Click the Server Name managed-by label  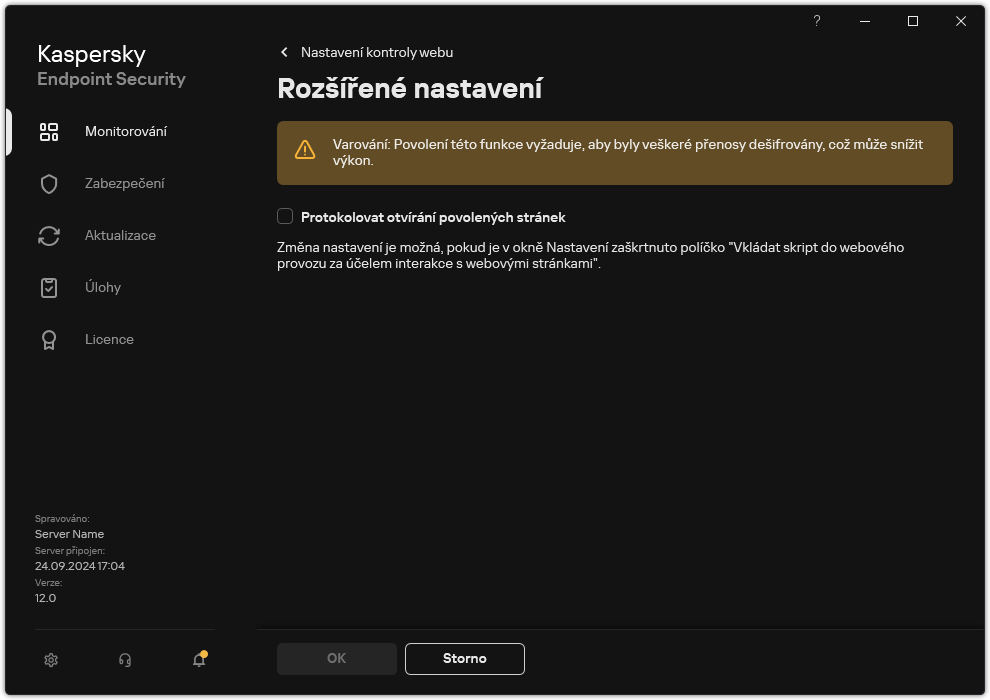[x=69, y=533]
